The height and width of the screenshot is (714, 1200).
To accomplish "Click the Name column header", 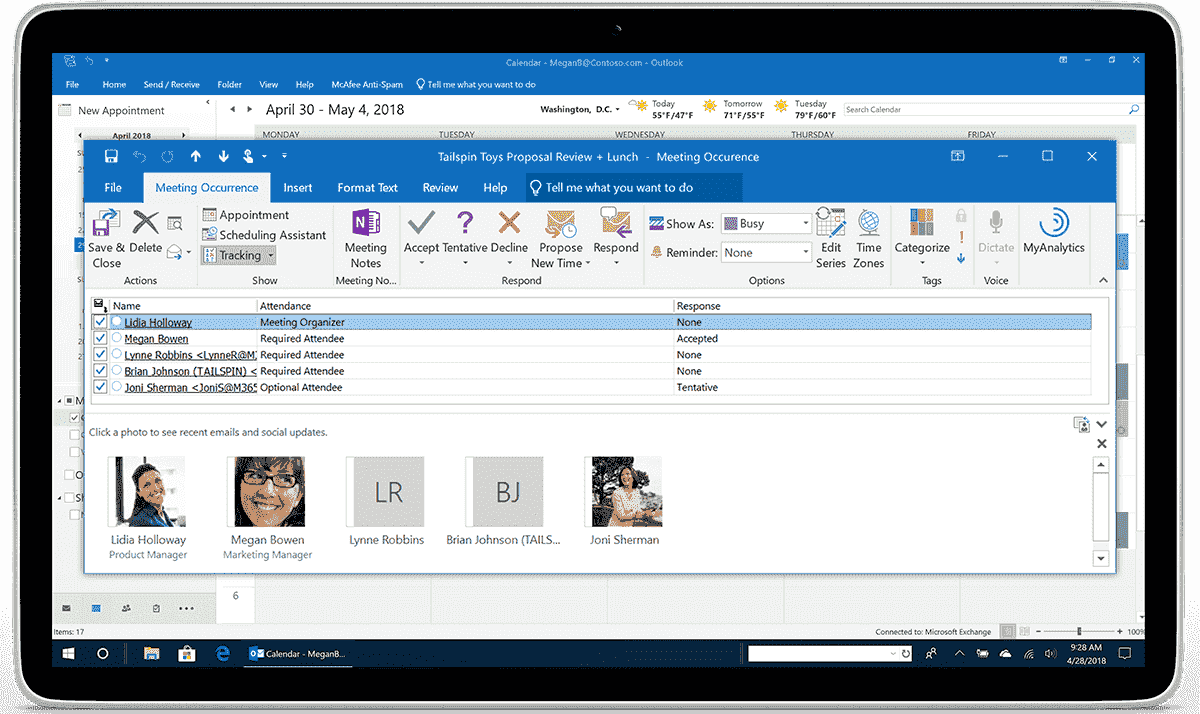I will [183, 306].
